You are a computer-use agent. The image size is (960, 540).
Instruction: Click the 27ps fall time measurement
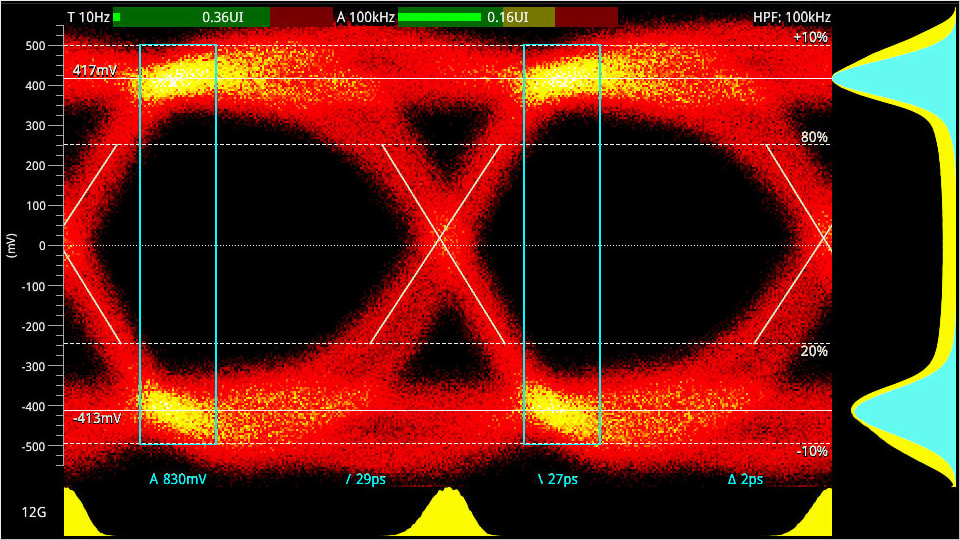point(558,479)
